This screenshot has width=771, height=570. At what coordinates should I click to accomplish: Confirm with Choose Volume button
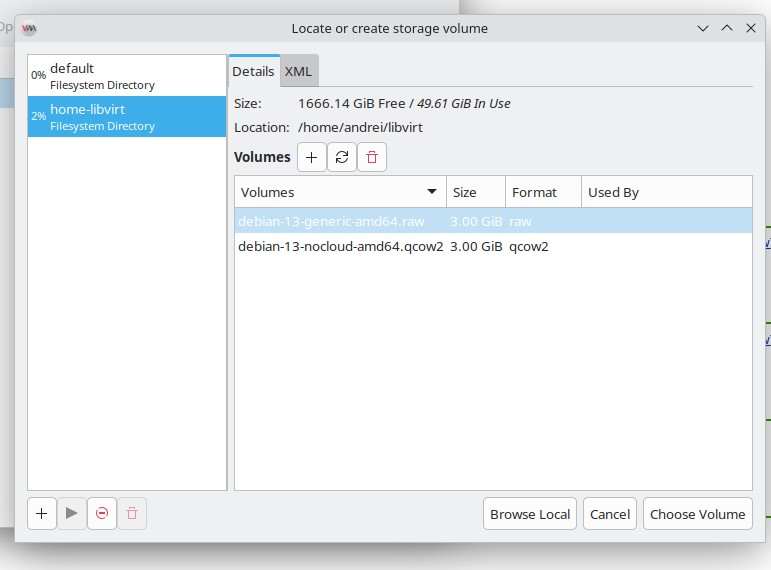pyautogui.click(x=697, y=514)
